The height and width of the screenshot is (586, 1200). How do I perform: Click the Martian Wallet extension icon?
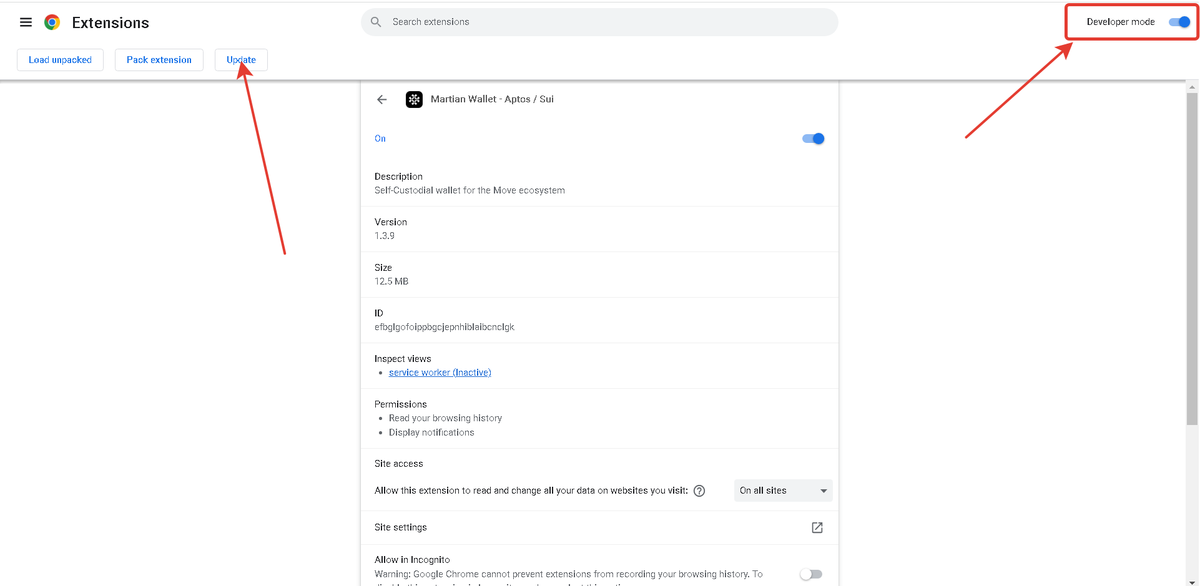click(x=414, y=99)
